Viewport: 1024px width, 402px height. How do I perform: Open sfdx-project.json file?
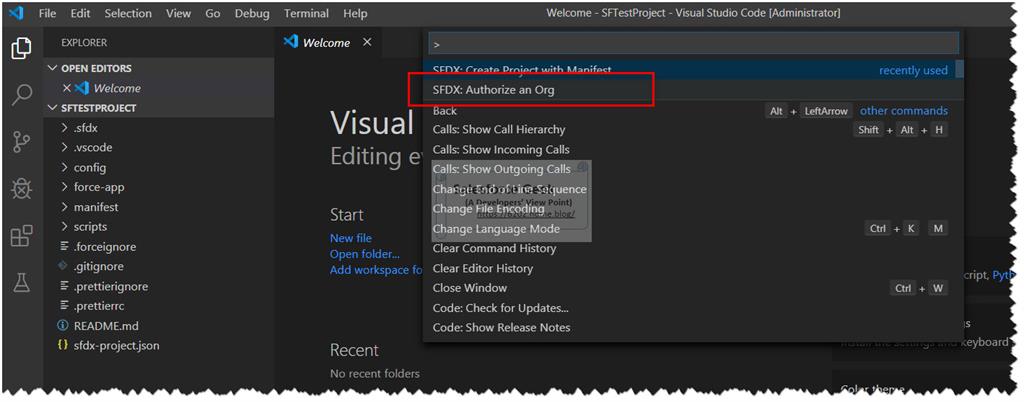point(116,345)
